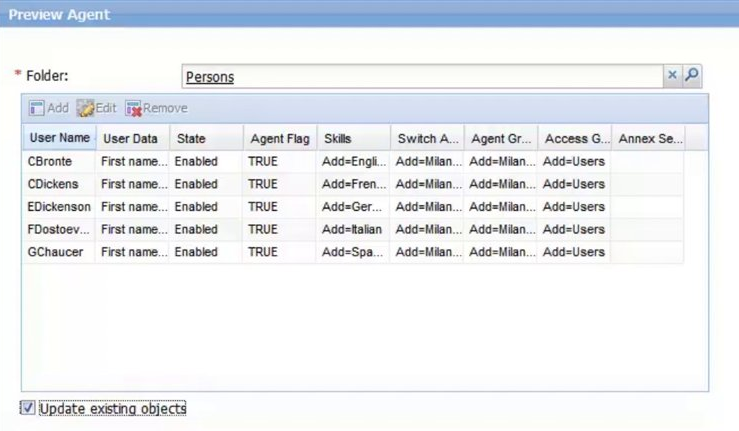Click the Agent Flag column header
This screenshot has height=431, width=739.
pos(280,139)
